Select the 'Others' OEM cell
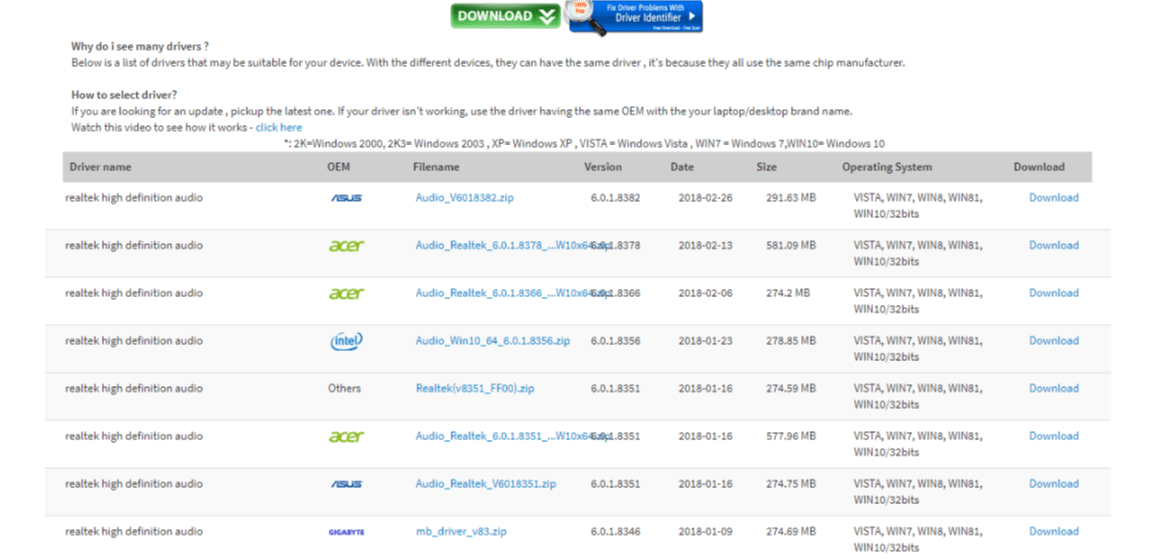 tap(344, 388)
